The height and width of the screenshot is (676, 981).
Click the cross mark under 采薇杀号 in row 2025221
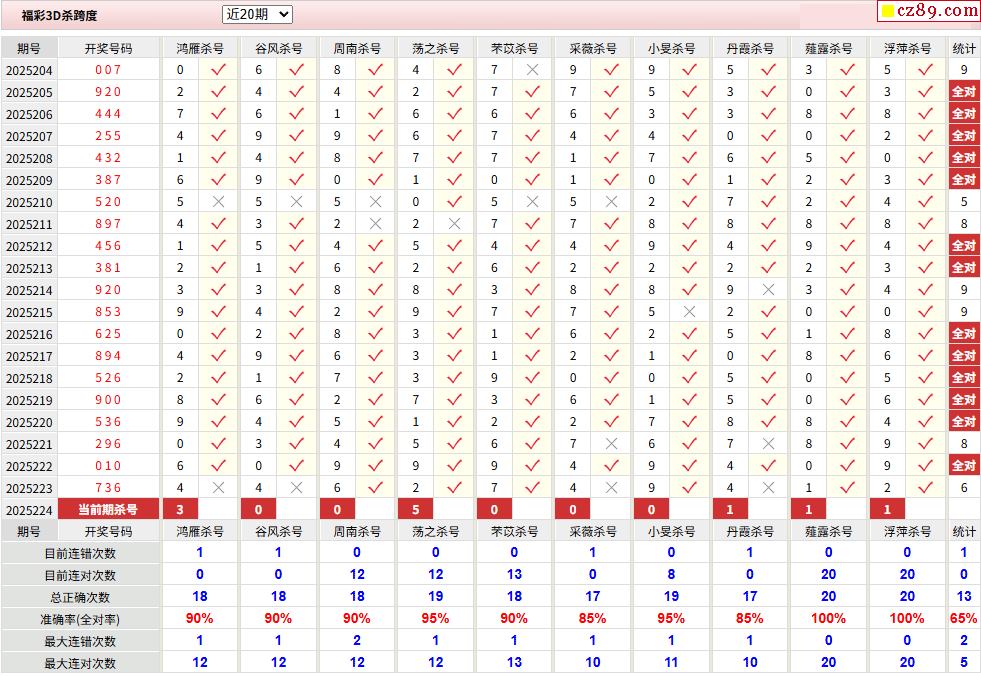pyautogui.click(x=611, y=444)
